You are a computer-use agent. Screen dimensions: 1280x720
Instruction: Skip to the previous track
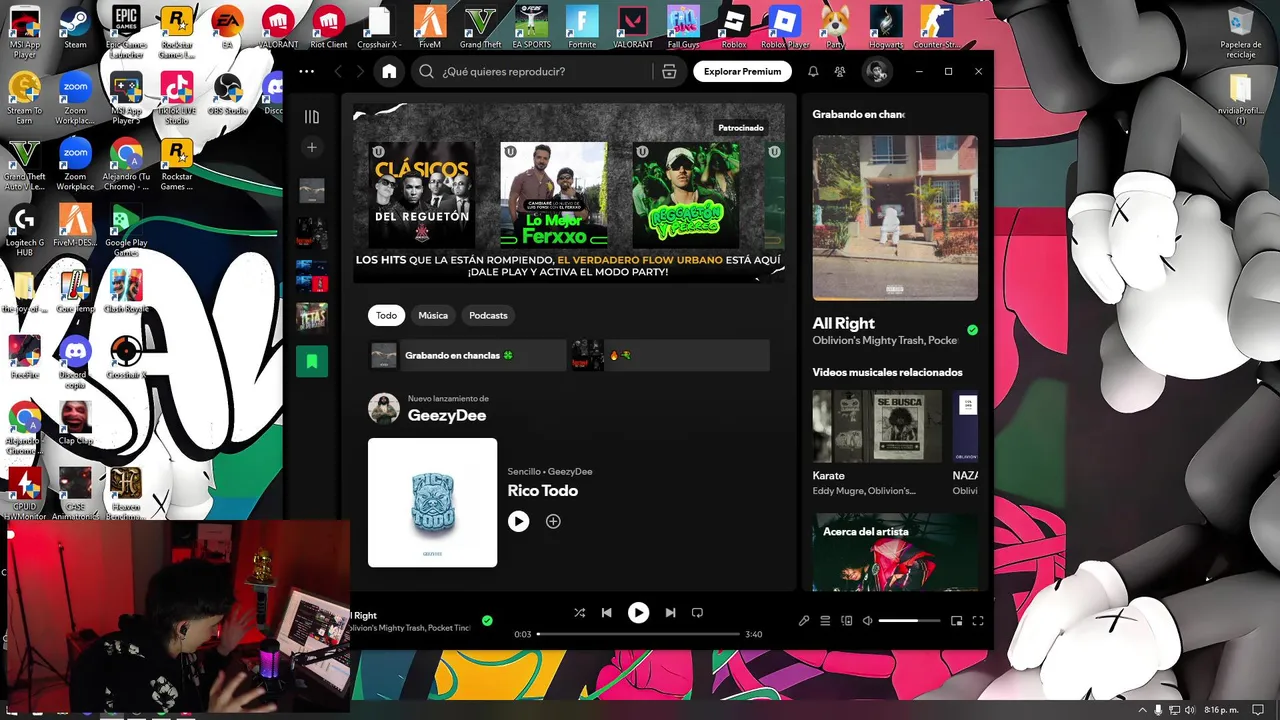606,613
